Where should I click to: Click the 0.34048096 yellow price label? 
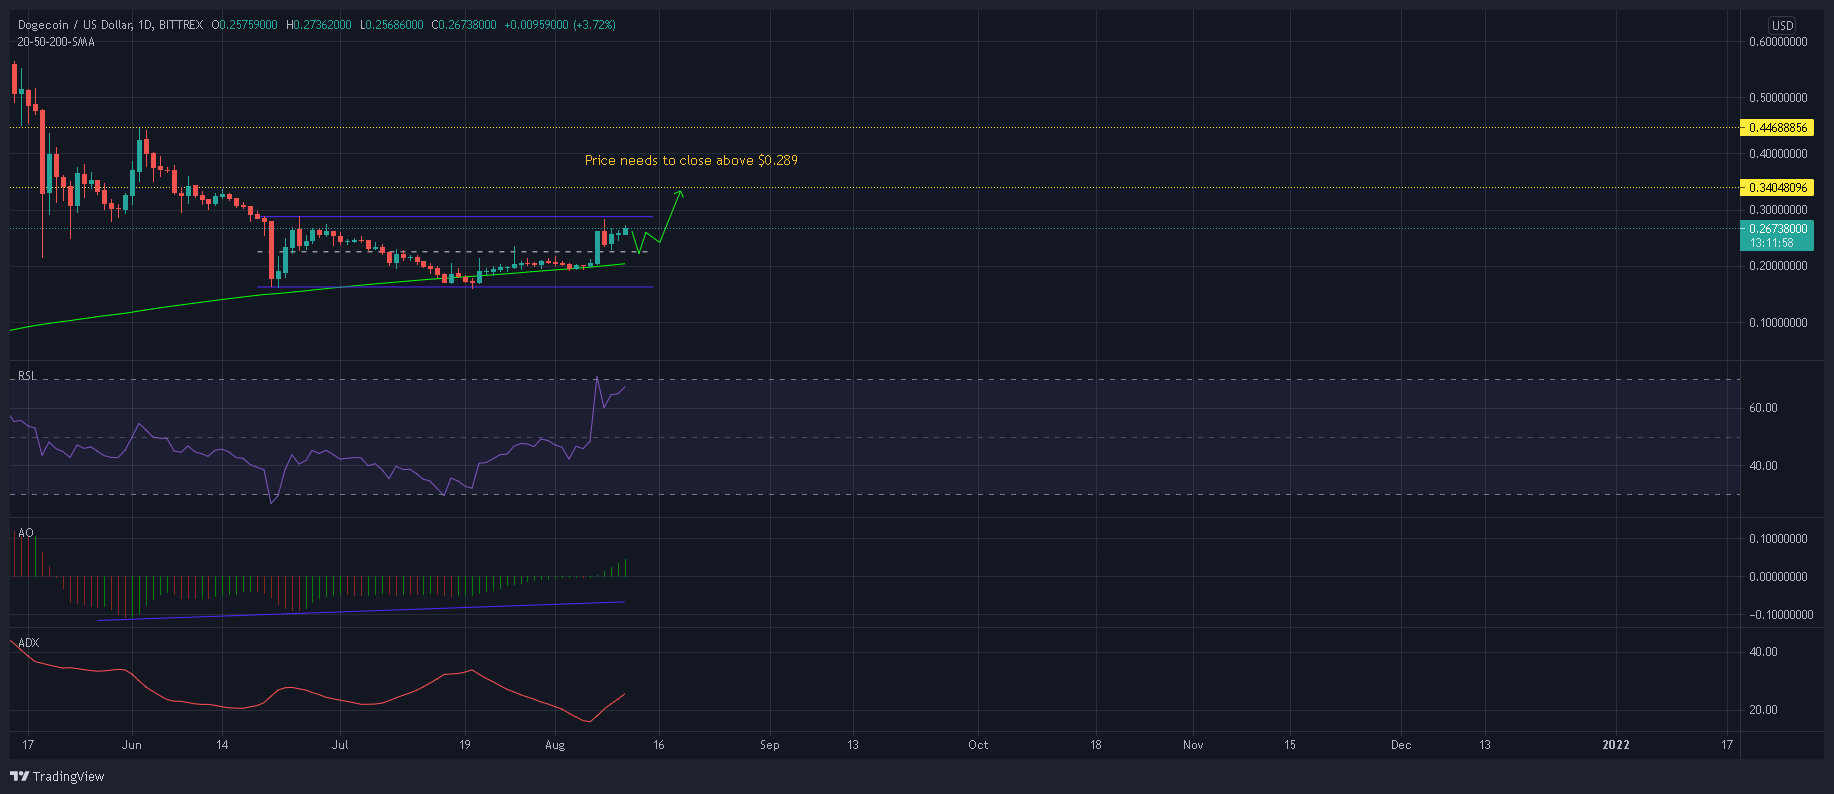[1778, 187]
